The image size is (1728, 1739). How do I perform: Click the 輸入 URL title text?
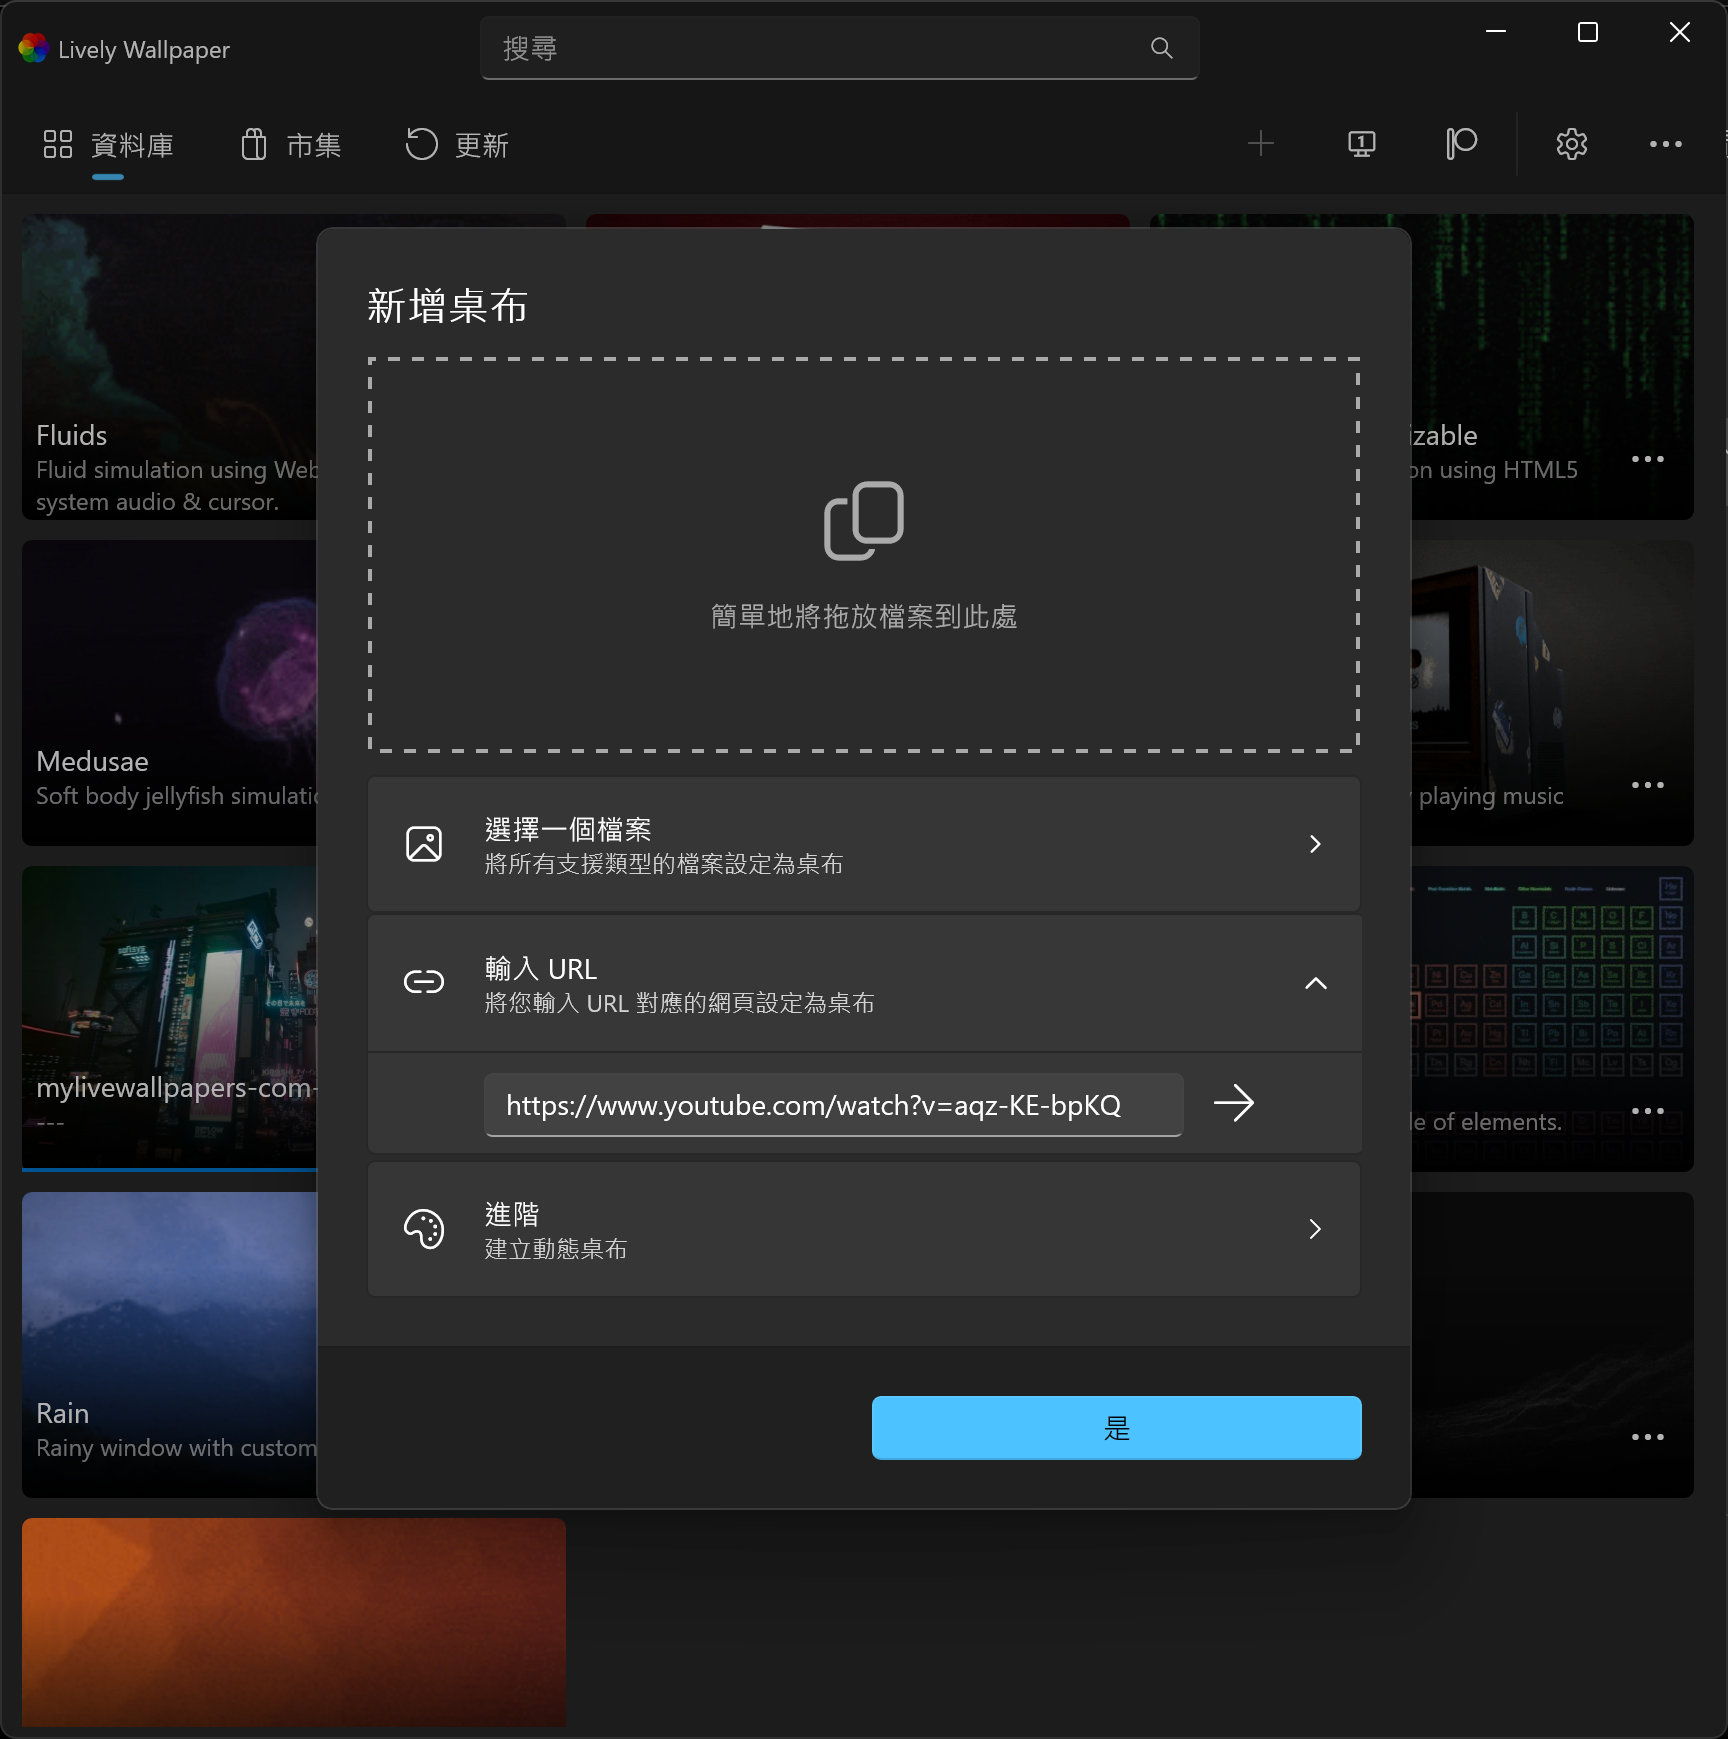coord(541,969)
